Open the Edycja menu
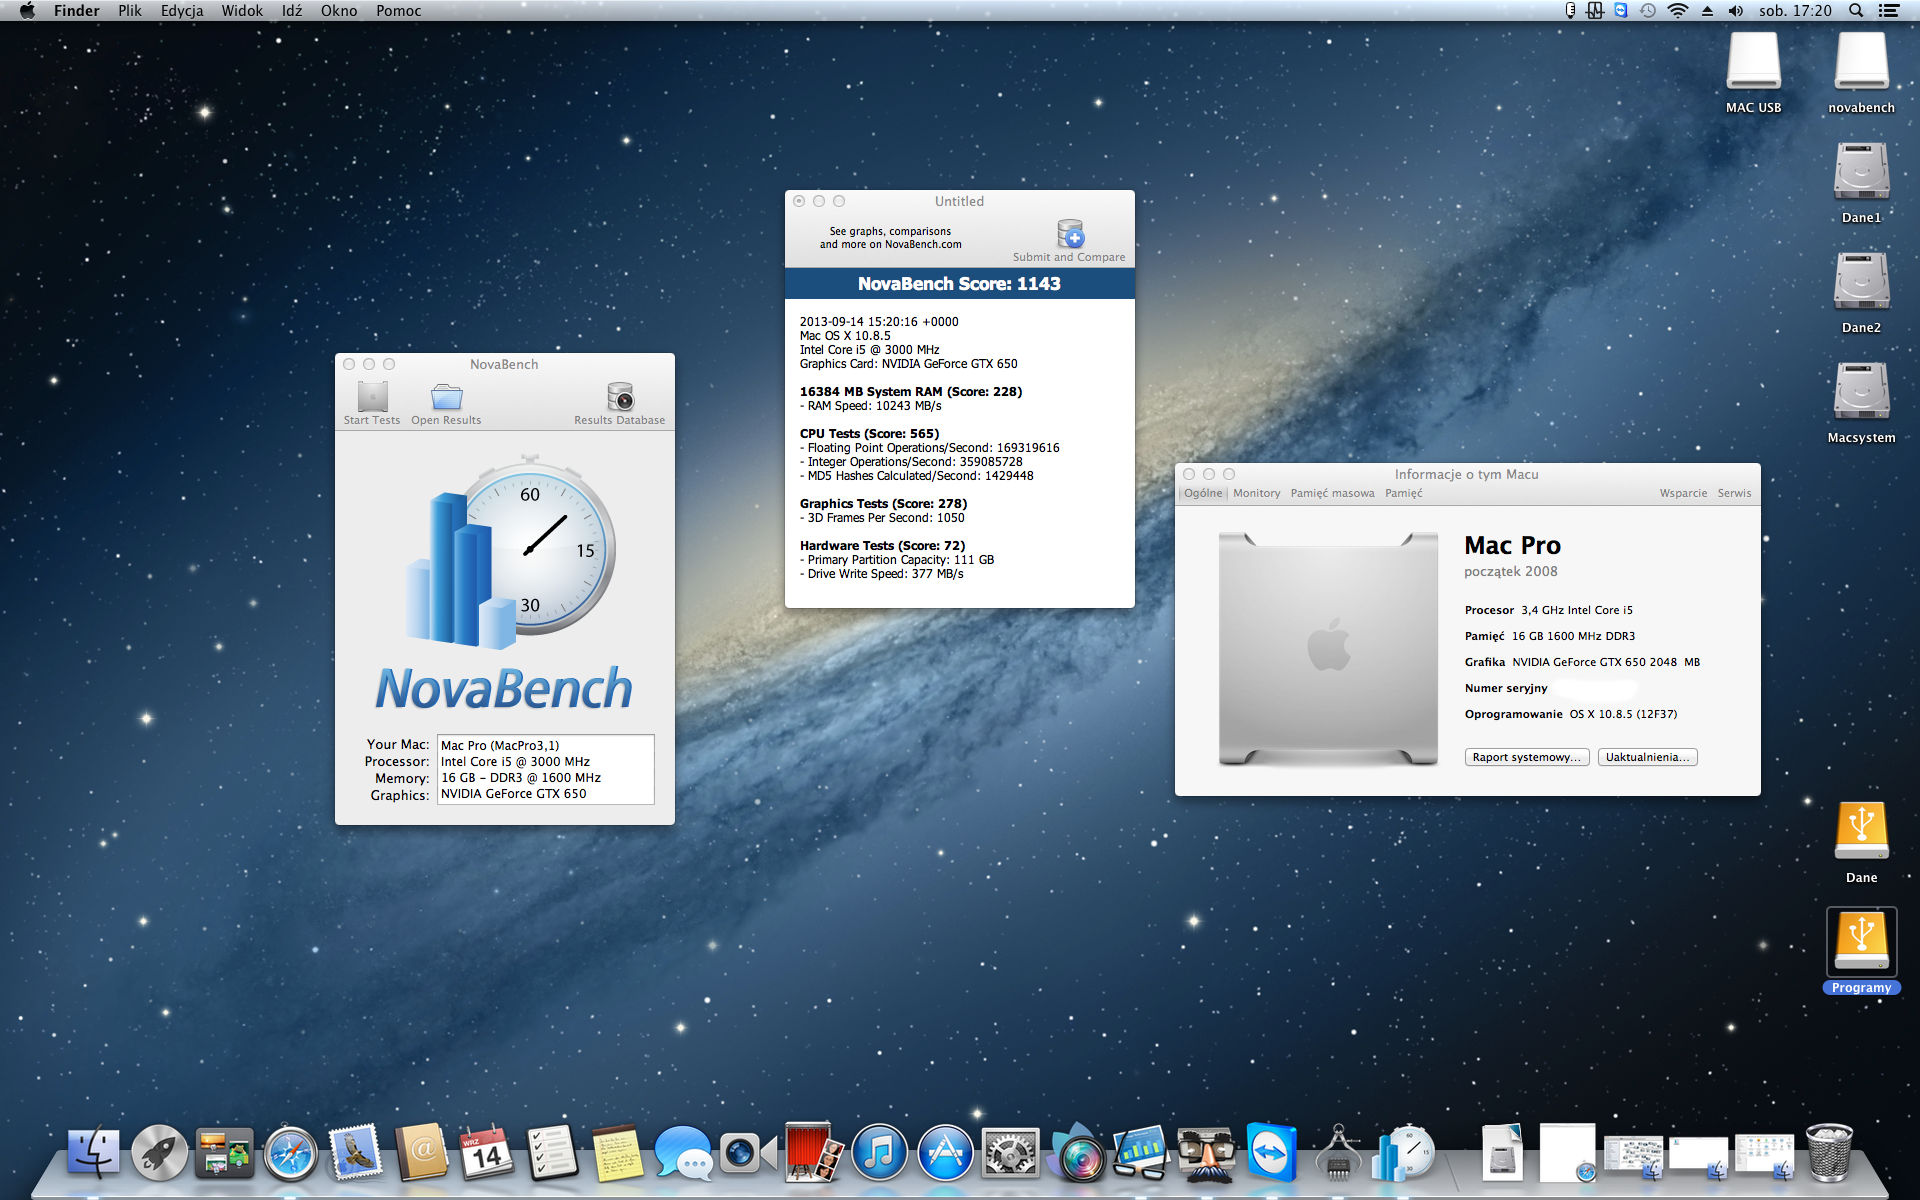The height and width of the screenshot is (1200, 1920). [182, 11]
